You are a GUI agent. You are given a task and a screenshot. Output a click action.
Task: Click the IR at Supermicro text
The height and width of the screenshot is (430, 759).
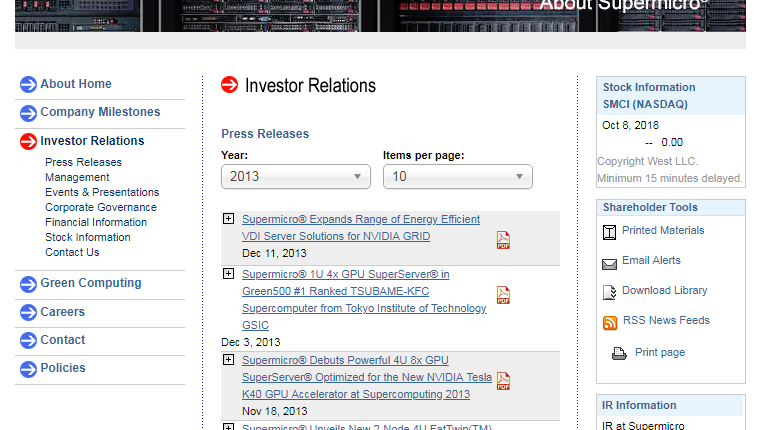pos(643,425)
